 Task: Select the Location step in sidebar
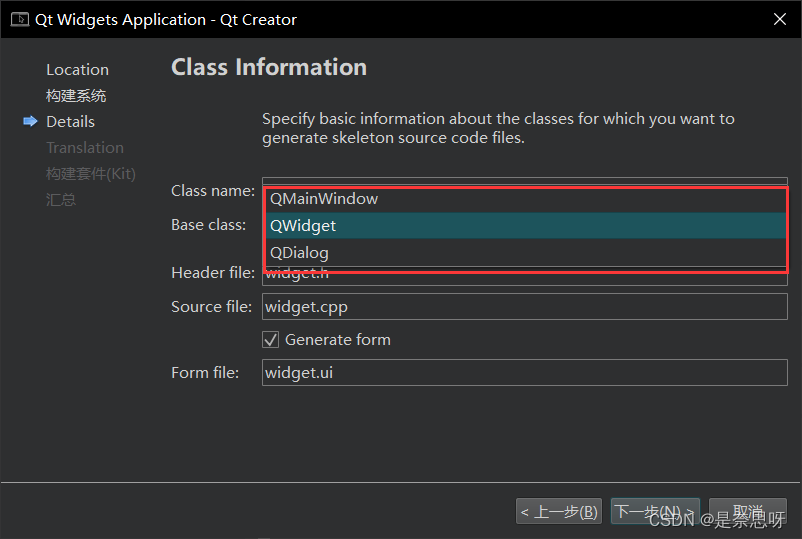point(77,70)
